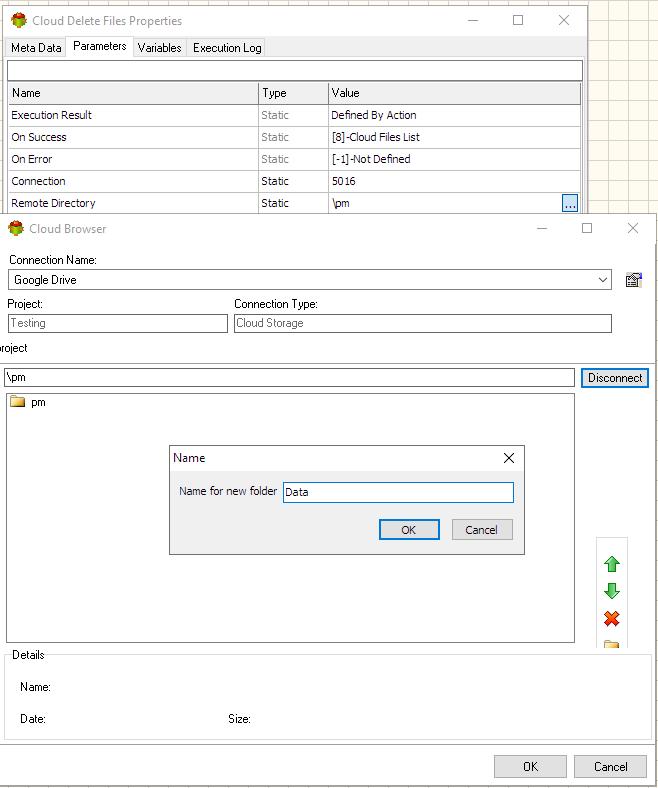Click the Name for new folder input field

(398, 492)
